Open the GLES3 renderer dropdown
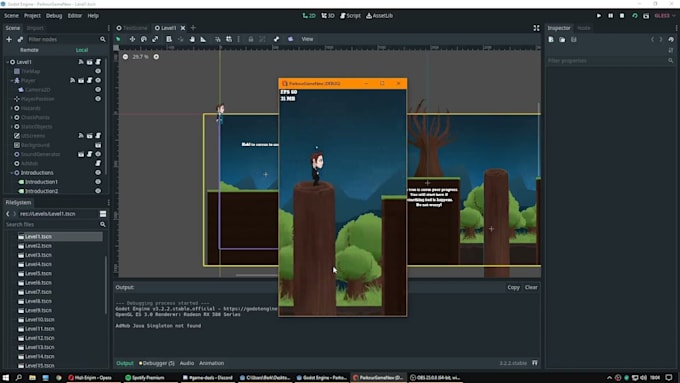 [x=665, y=16]
